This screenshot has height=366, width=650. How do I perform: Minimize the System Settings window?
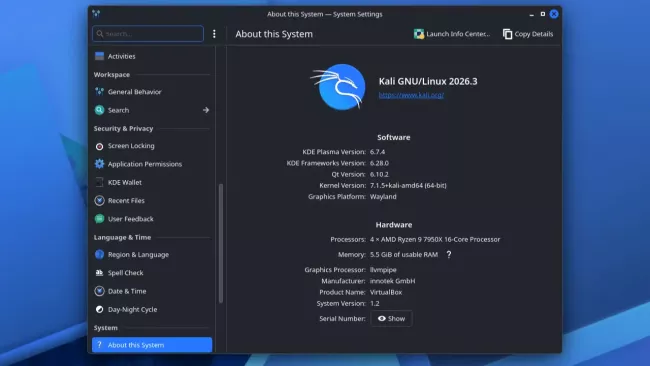point(531,14)
